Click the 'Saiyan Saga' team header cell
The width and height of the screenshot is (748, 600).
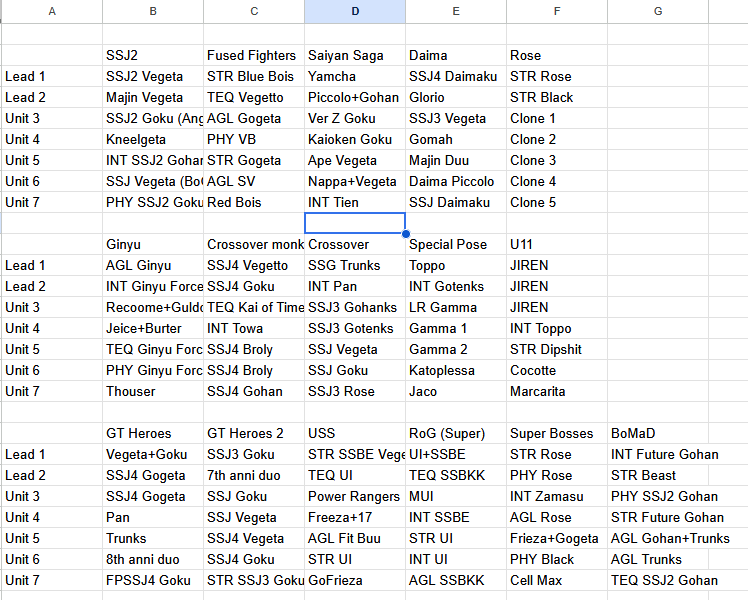point(355,55)
